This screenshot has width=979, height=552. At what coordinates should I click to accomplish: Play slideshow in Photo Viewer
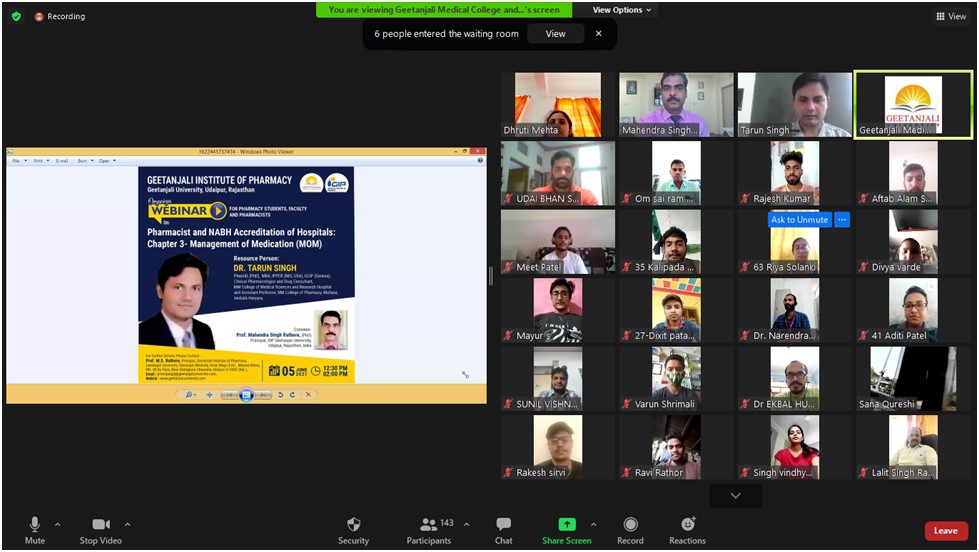click(246, 395)
